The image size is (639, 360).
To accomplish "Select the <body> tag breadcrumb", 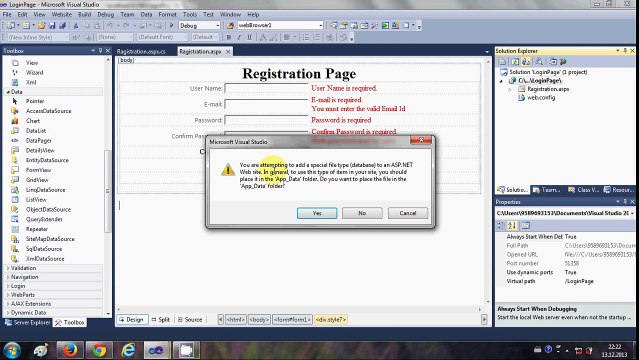I will 259,320.
